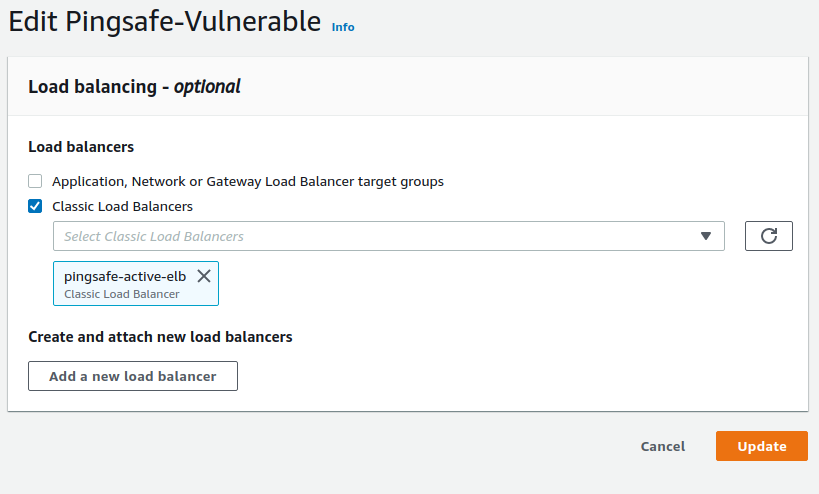Click the selected load balancer token box
The image size is (819, 494).
[x=136, y=284]
